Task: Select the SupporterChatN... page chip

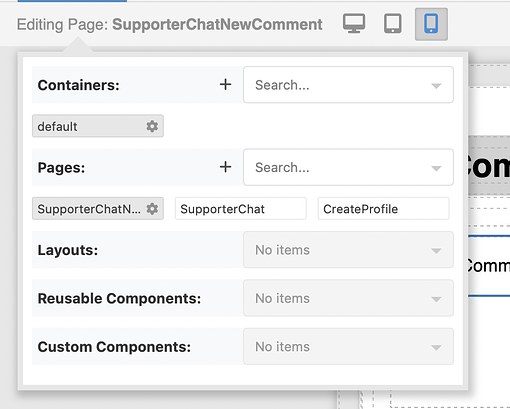Action: pyautogui.click(x=98, y=209)
